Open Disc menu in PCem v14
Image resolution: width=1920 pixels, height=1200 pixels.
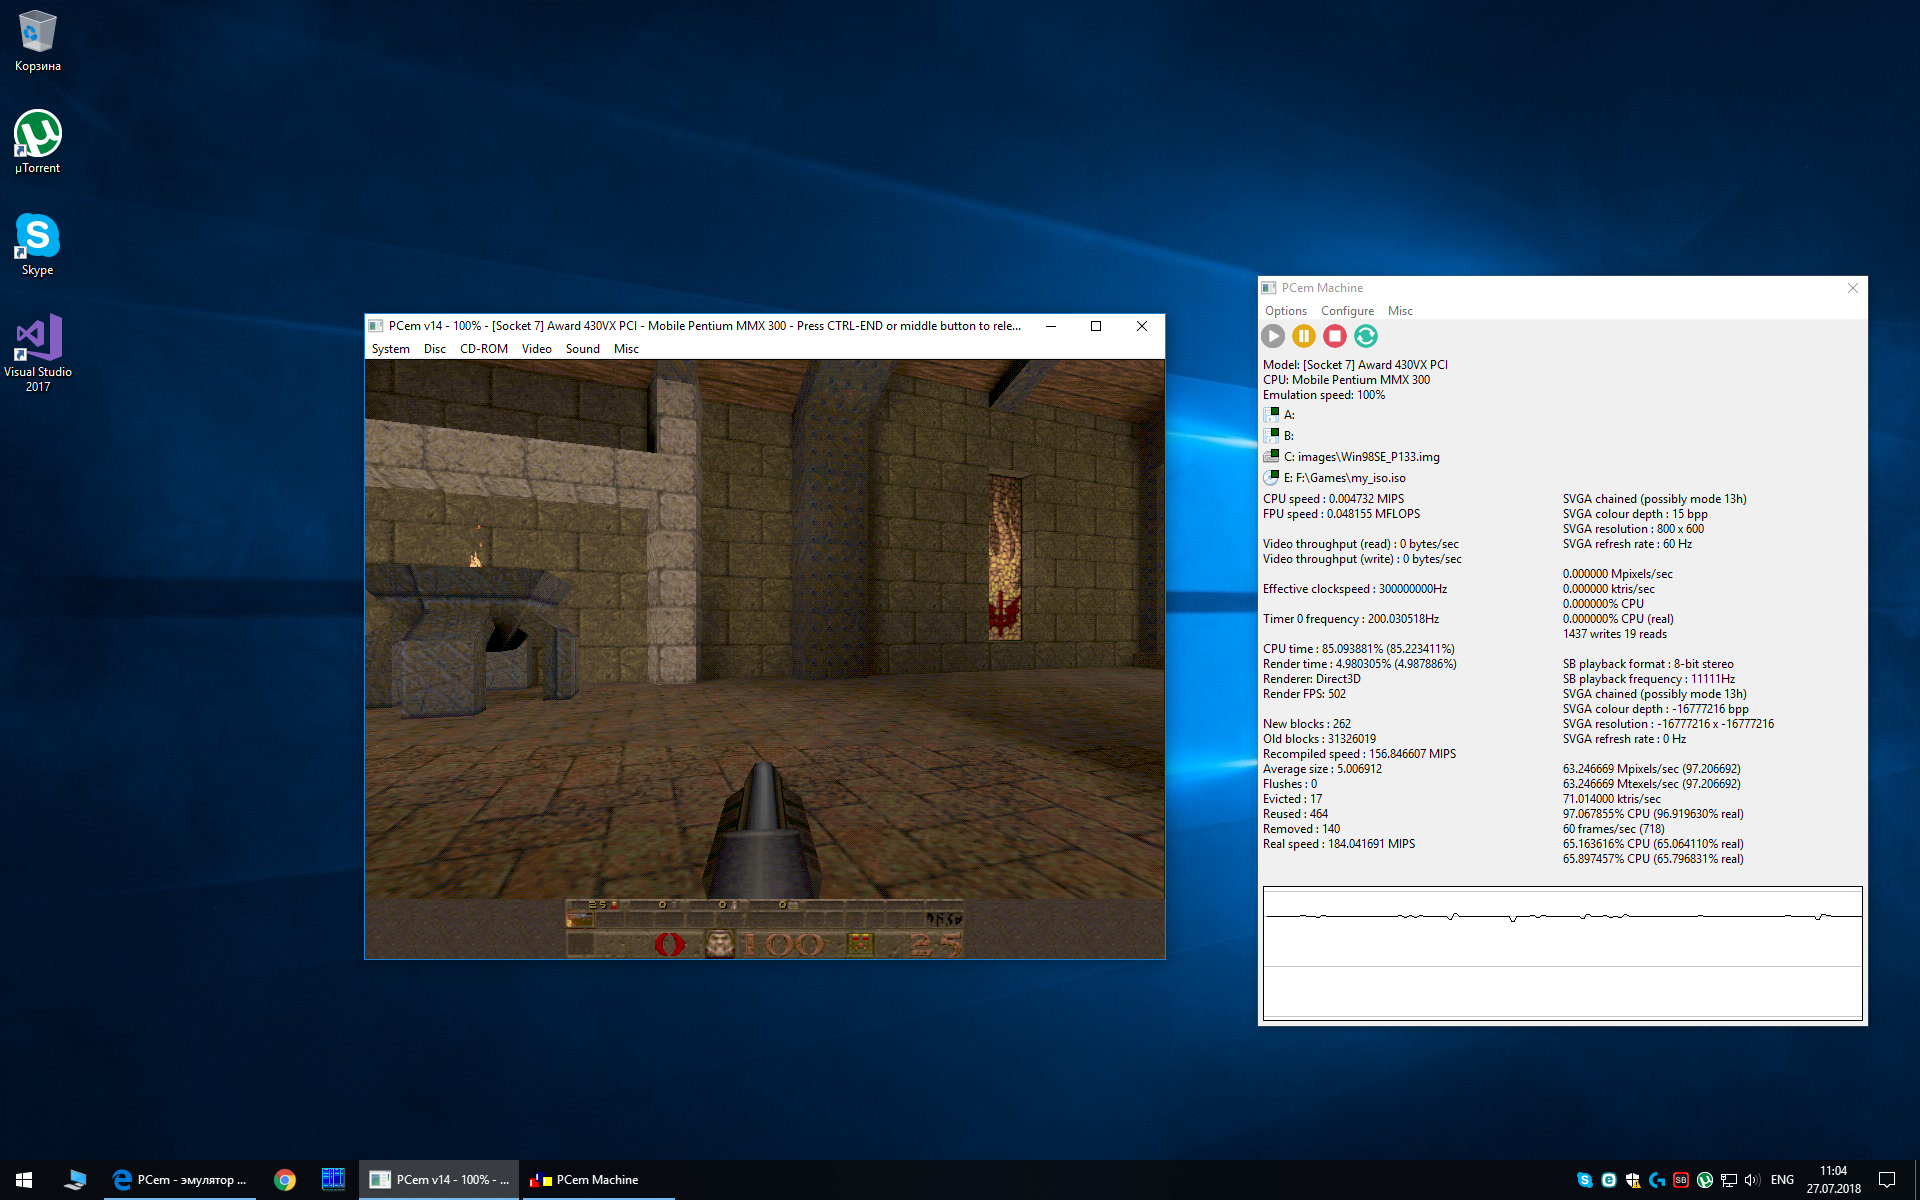435,349
